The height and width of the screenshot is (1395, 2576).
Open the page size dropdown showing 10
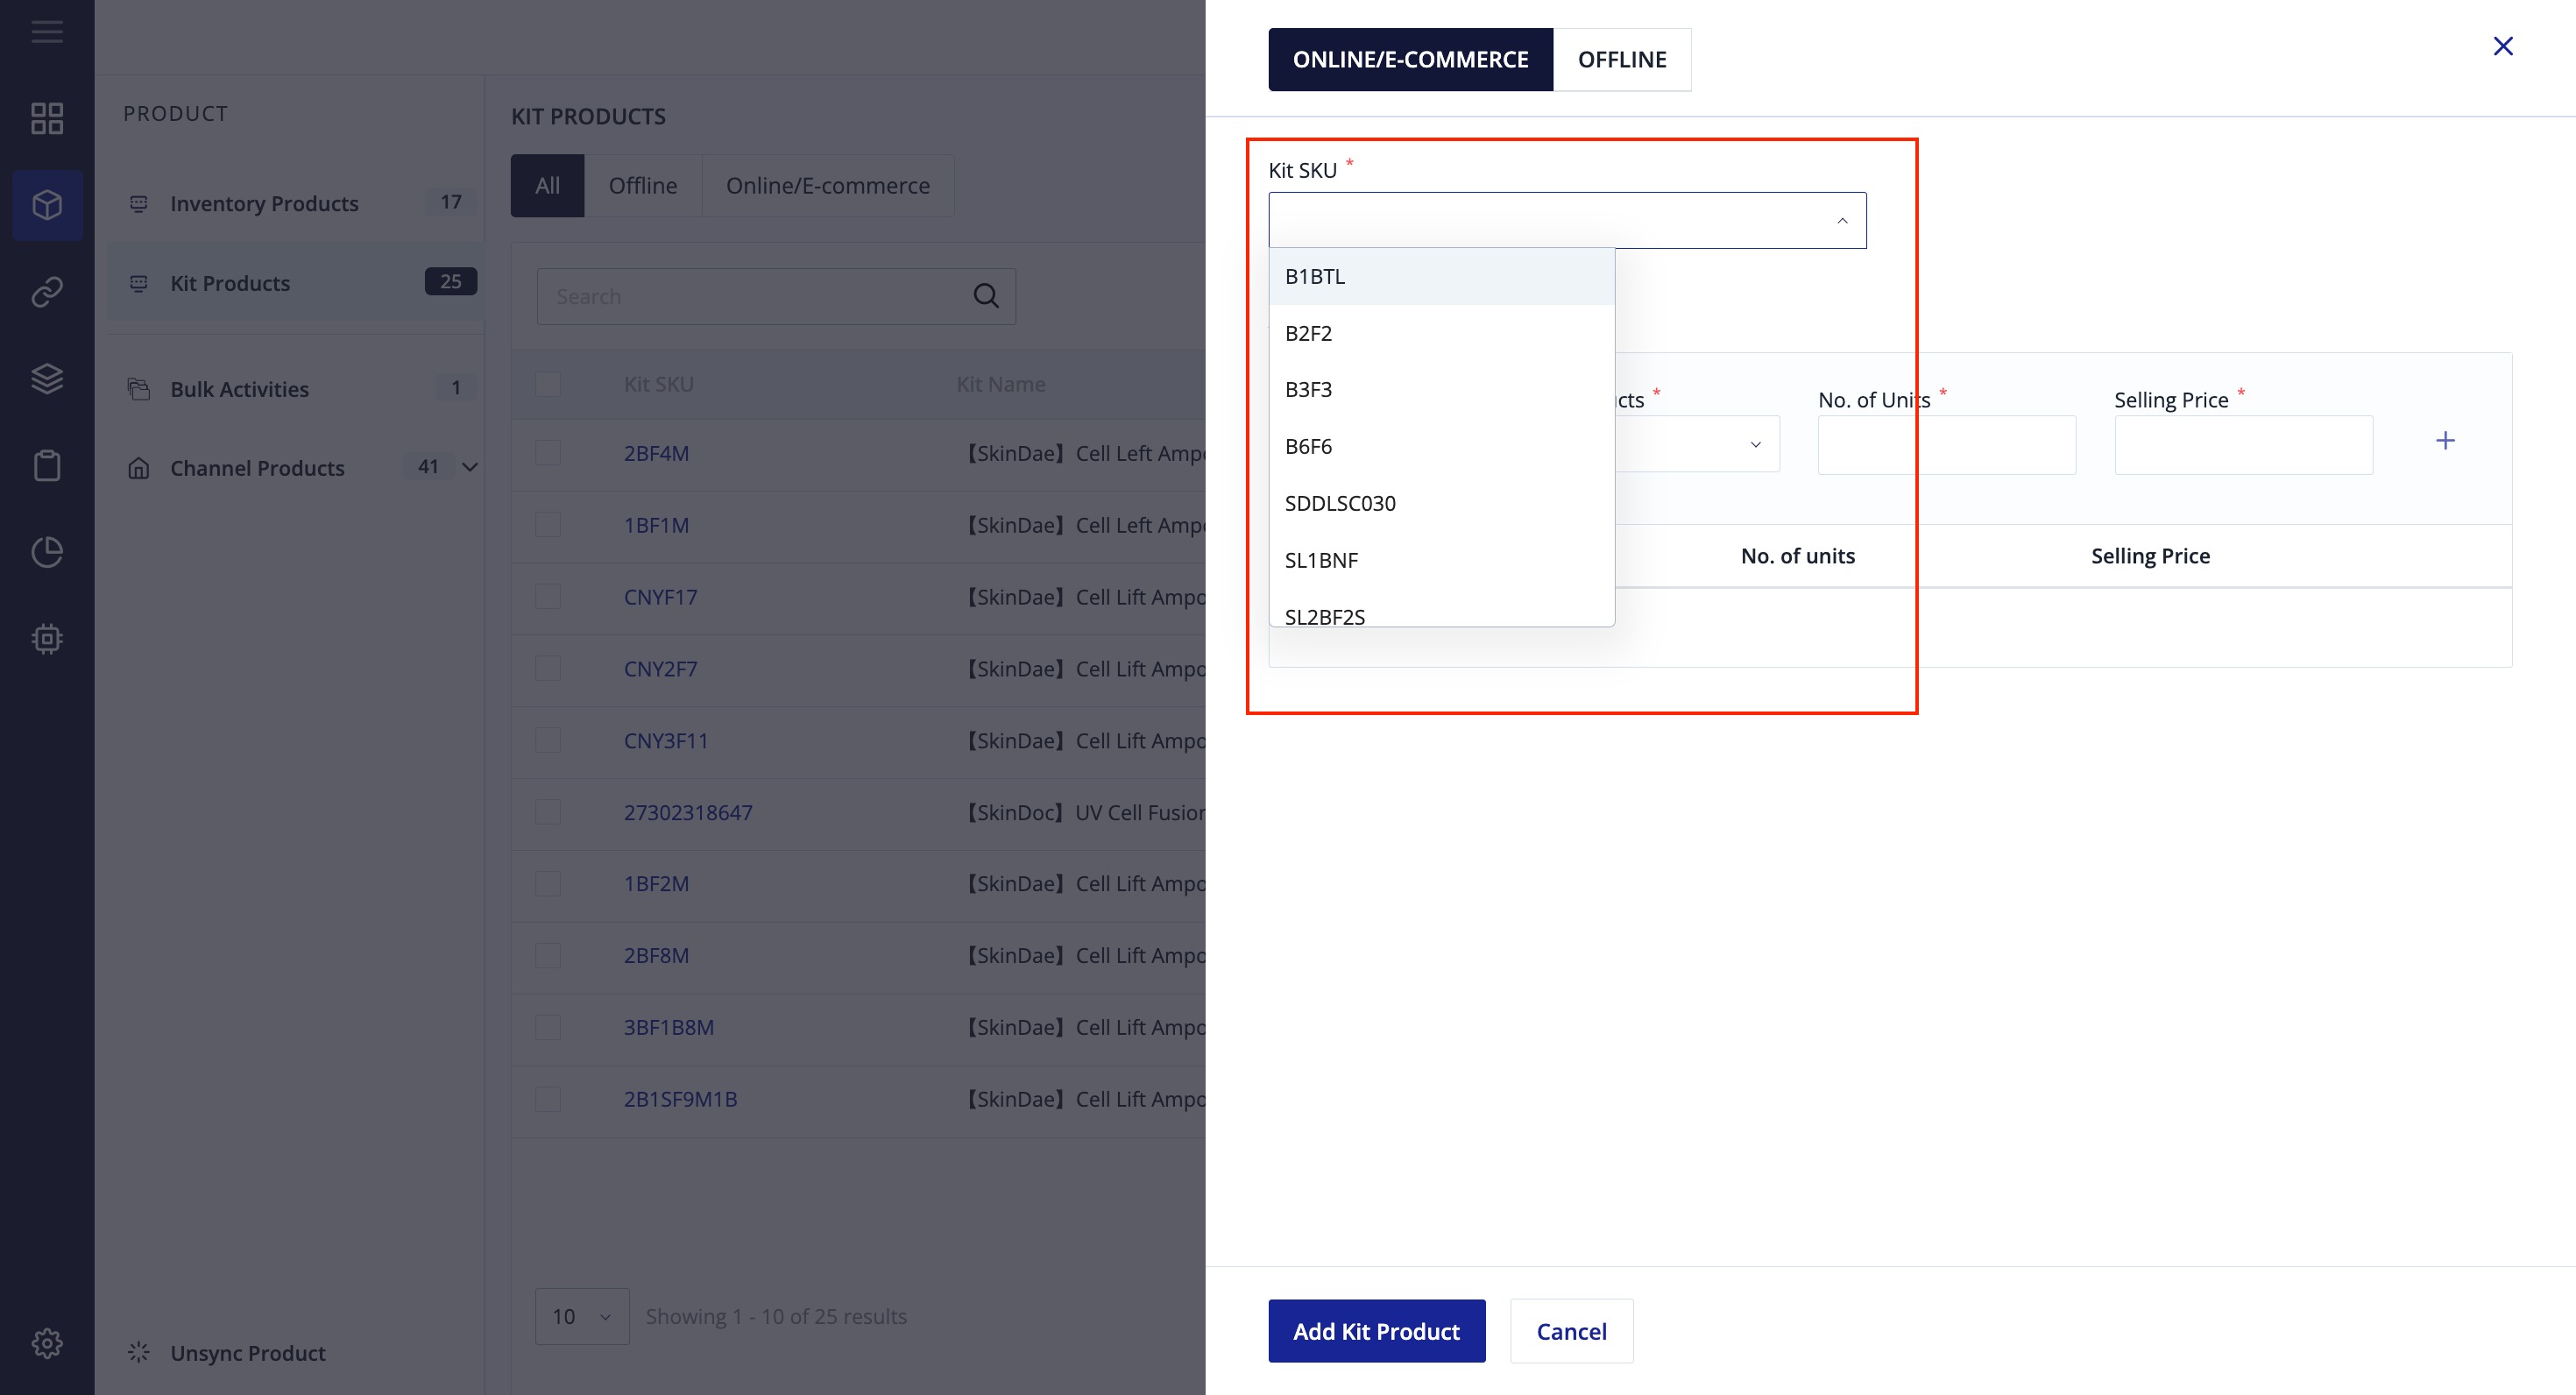point(581,1316)
